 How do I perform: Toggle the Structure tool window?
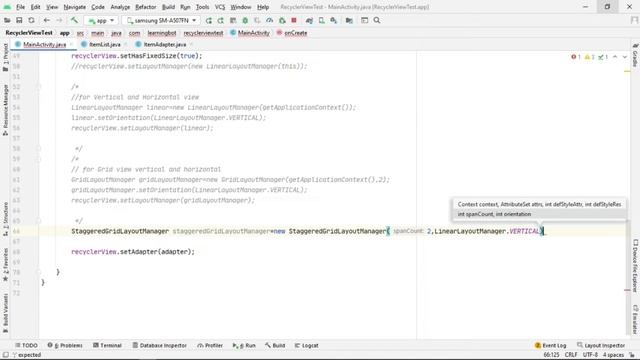click(x=5, y=219)
